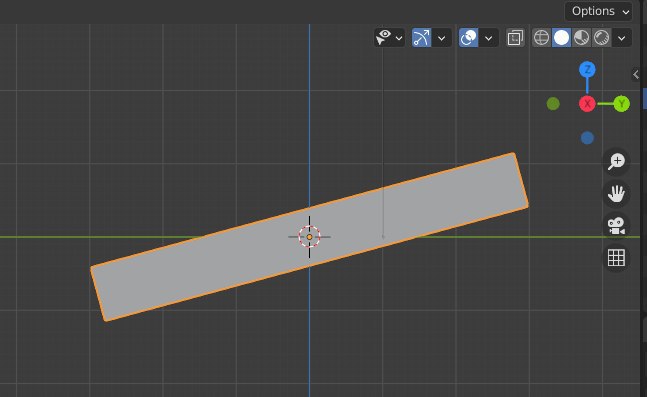Toggle X-ray mode
The height and width of the screenshot is (397, 647).
[515, 38]
